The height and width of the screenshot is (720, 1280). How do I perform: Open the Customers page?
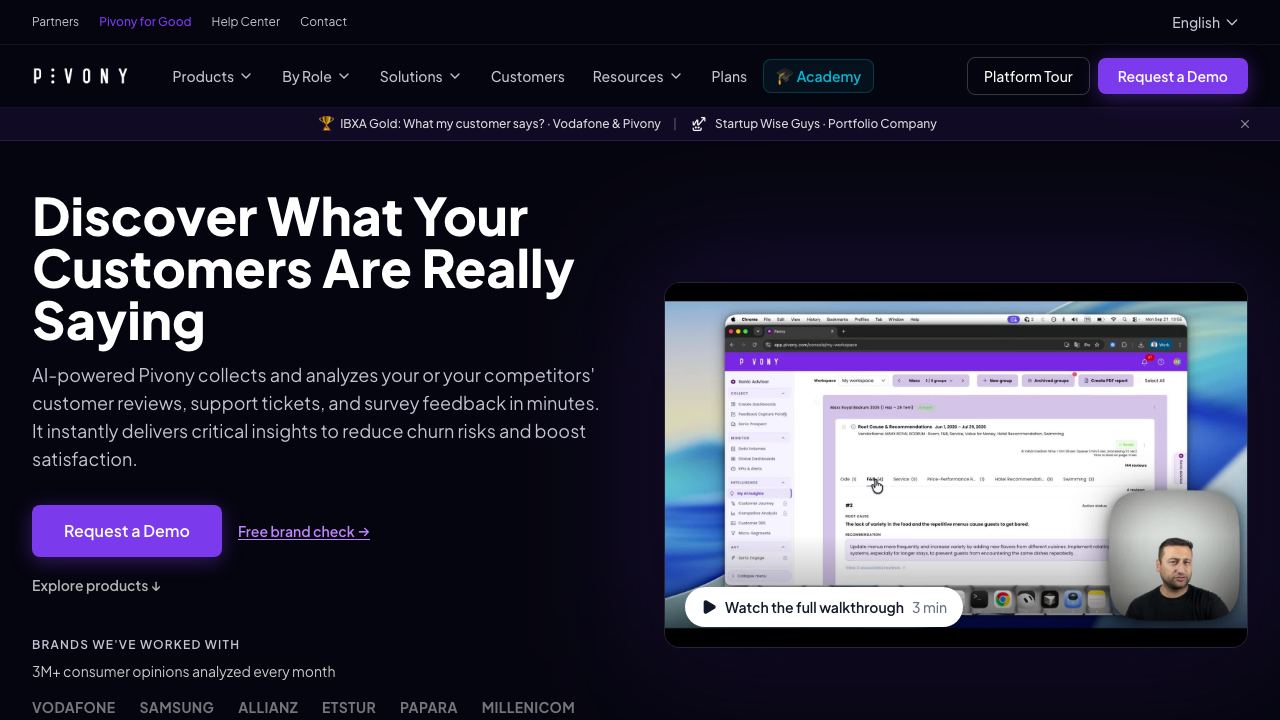click(x=527, y=76)
